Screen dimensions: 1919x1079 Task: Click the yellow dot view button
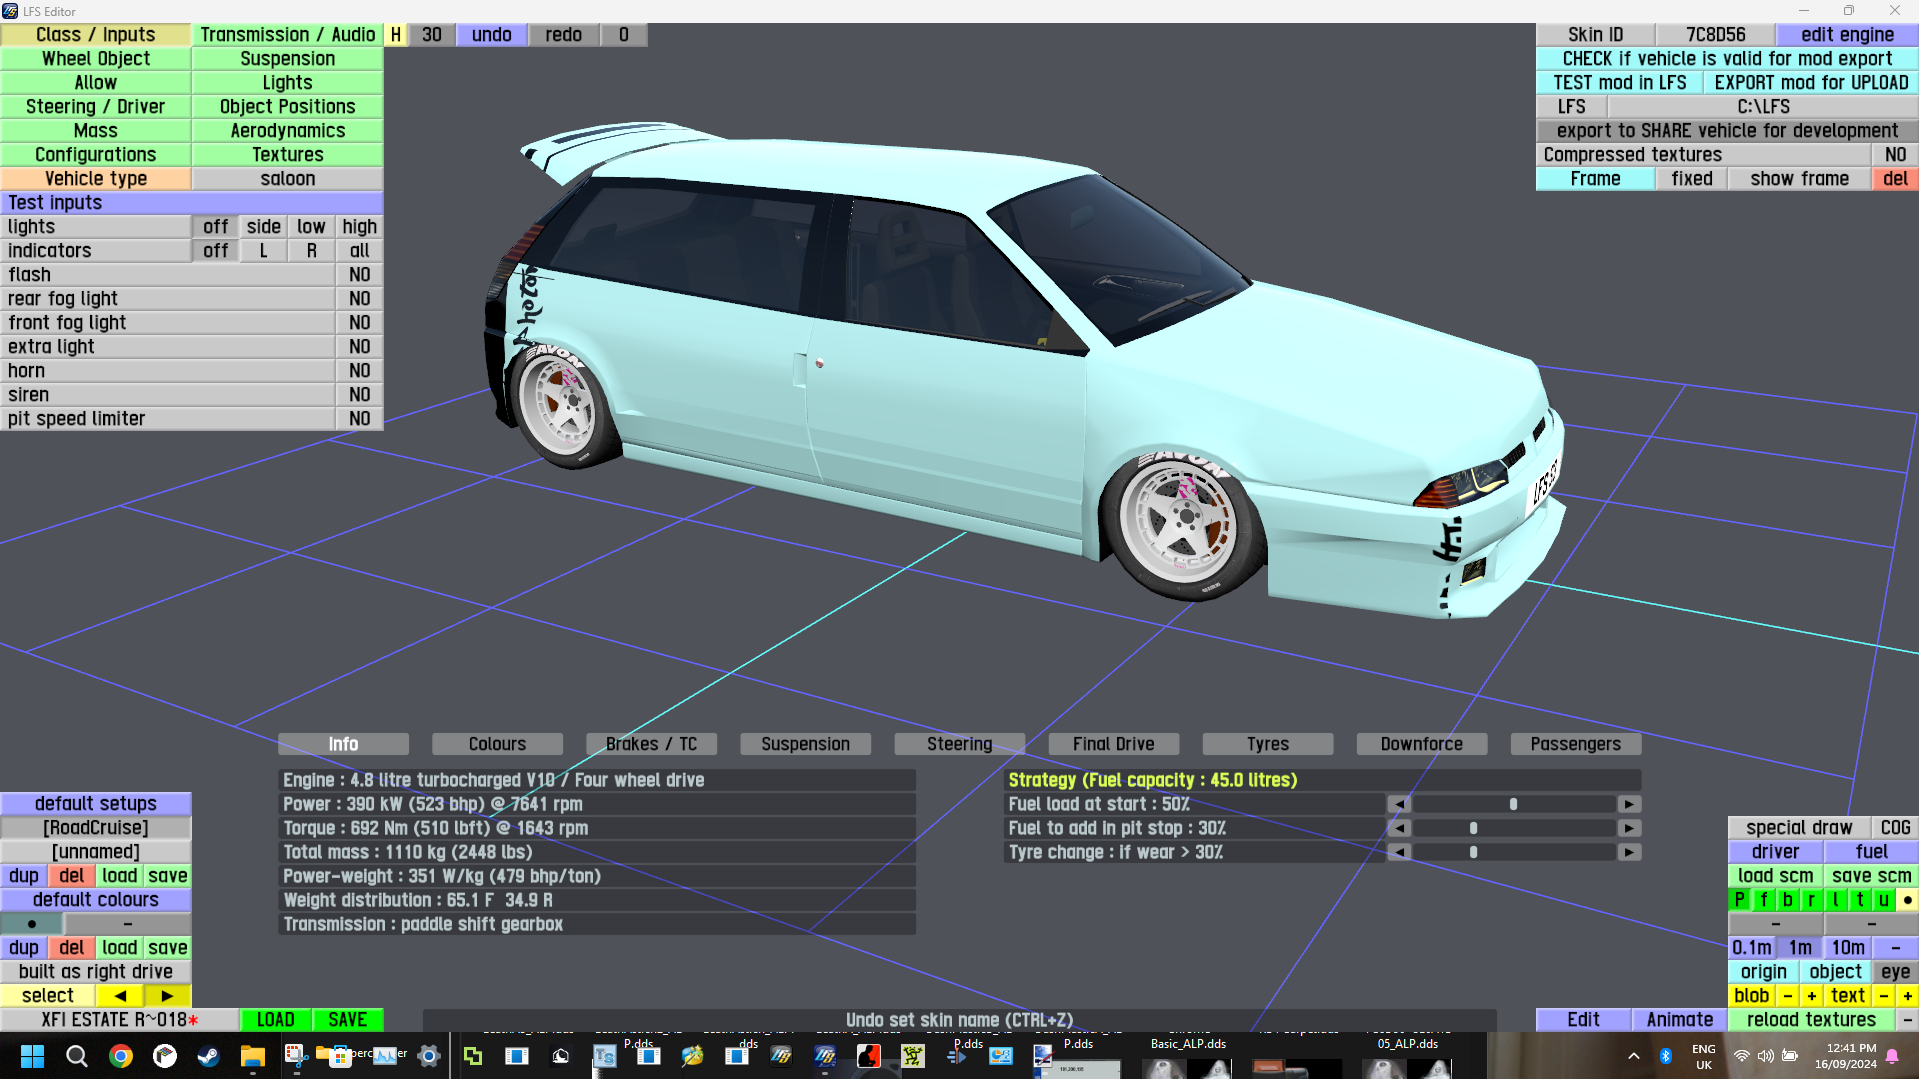[1908, 900]
